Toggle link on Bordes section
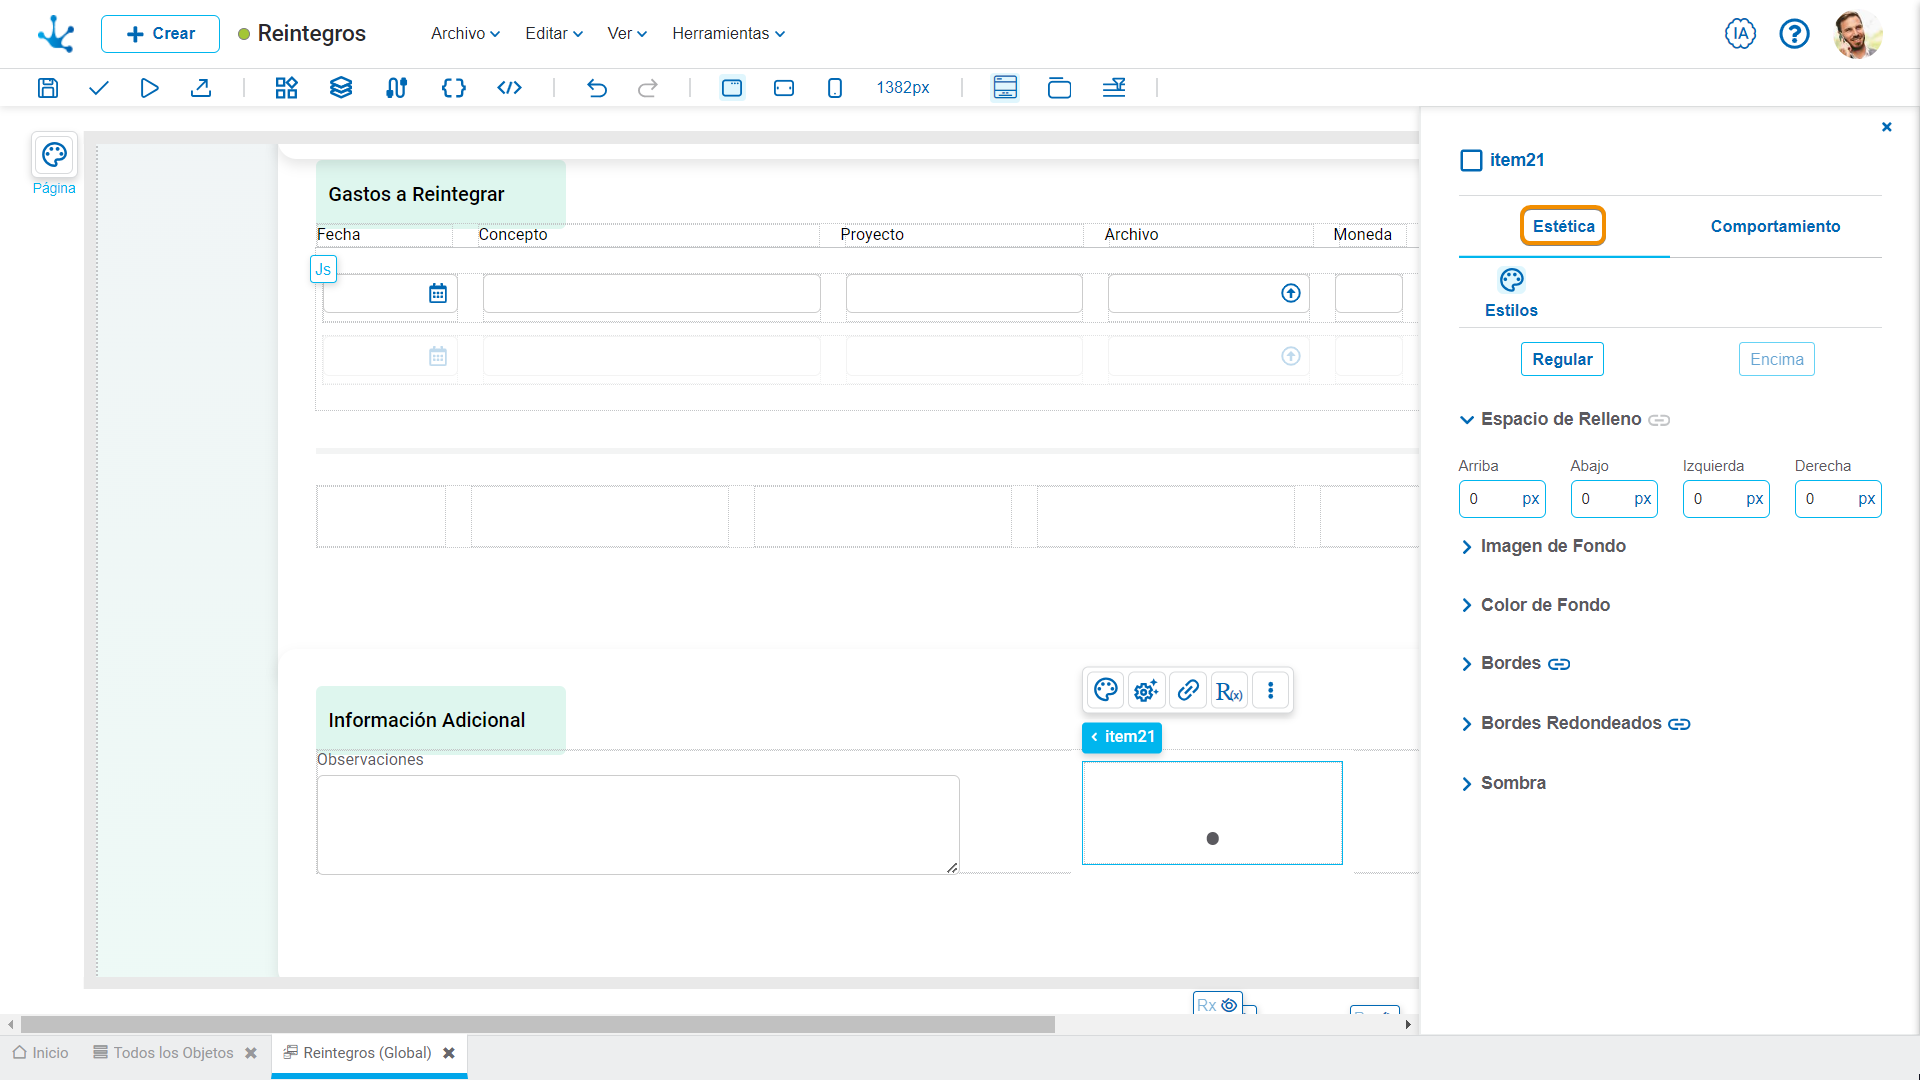This screenshot has height=1080, width=1920. coord(1559,664)
